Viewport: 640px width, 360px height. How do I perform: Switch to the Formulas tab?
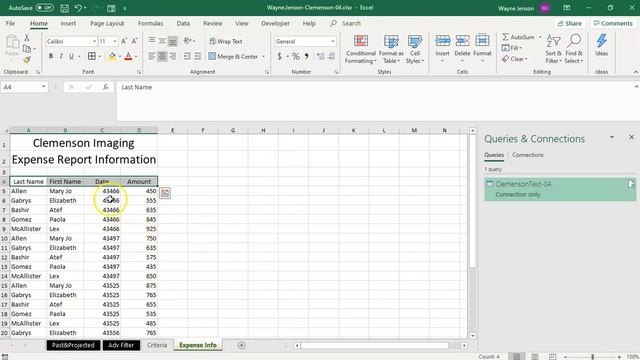[150, 23]
